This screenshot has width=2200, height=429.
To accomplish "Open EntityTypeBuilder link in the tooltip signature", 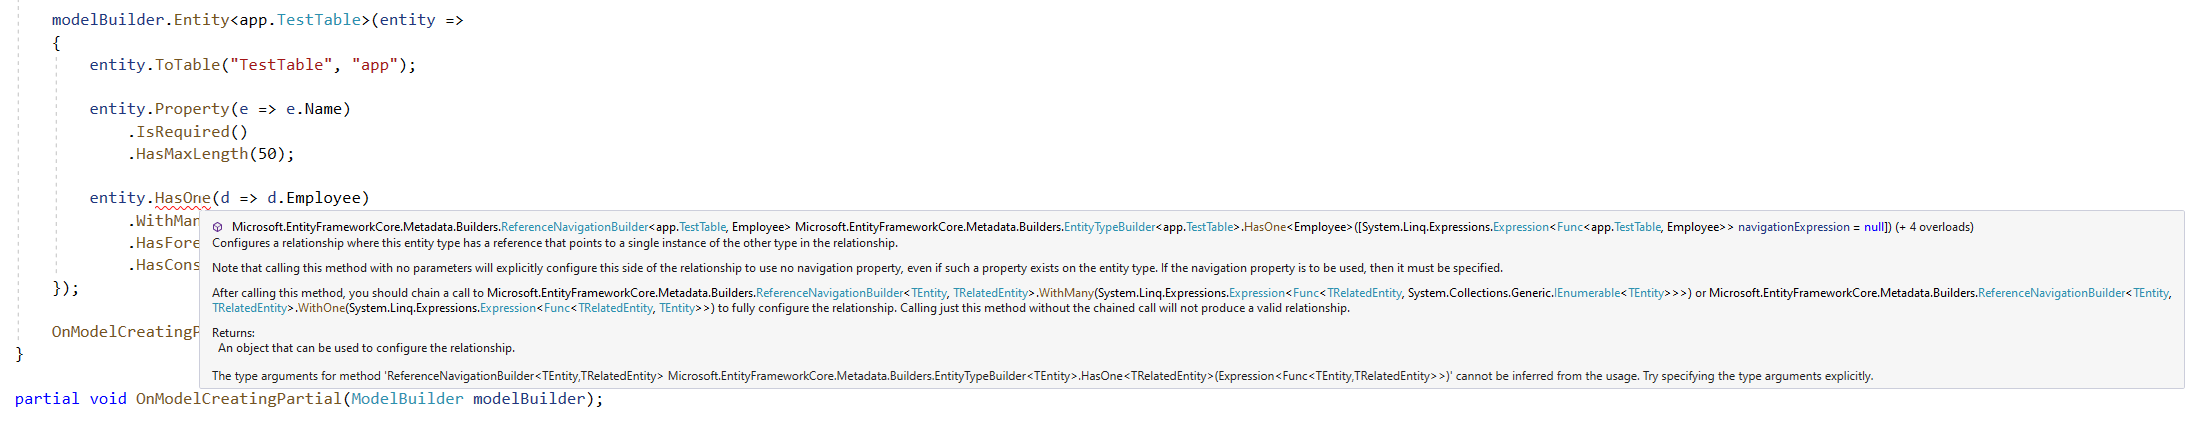I will coord(1110,227).
